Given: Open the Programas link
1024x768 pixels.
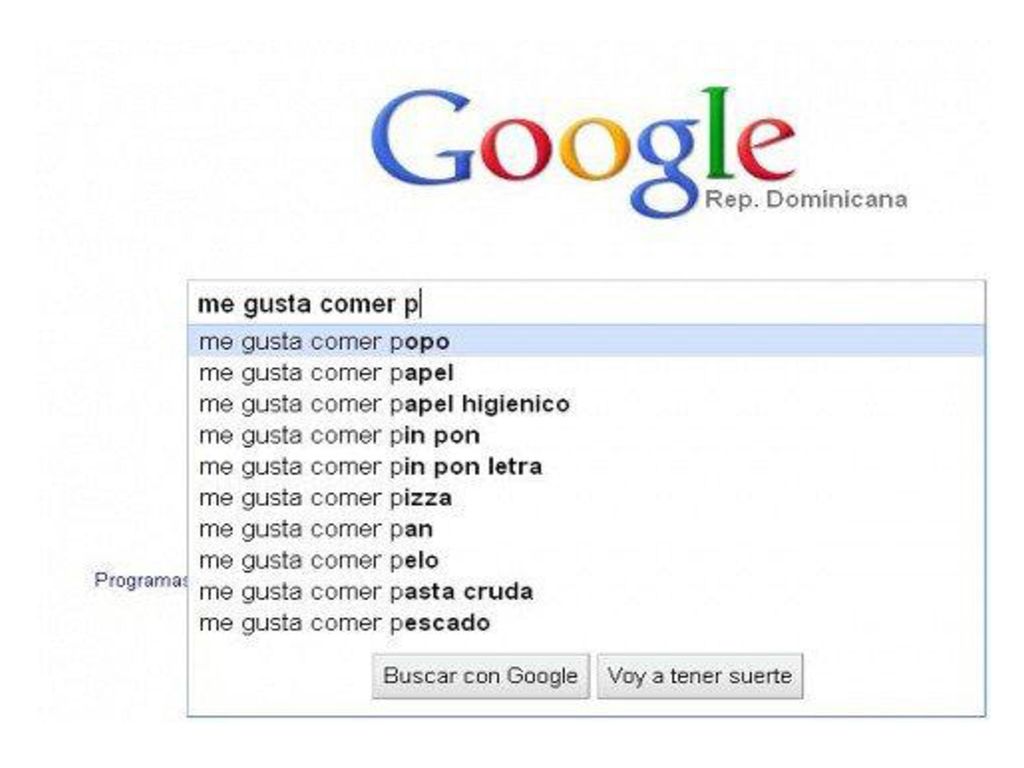Looking at the screenshot, I should [140, 580].
